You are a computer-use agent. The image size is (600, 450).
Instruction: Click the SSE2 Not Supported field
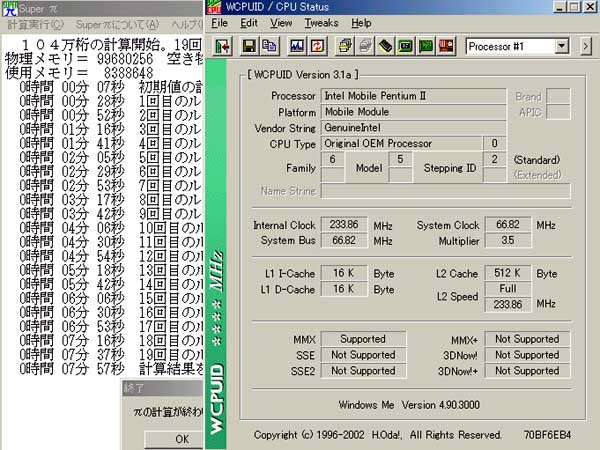pos(364,371)
